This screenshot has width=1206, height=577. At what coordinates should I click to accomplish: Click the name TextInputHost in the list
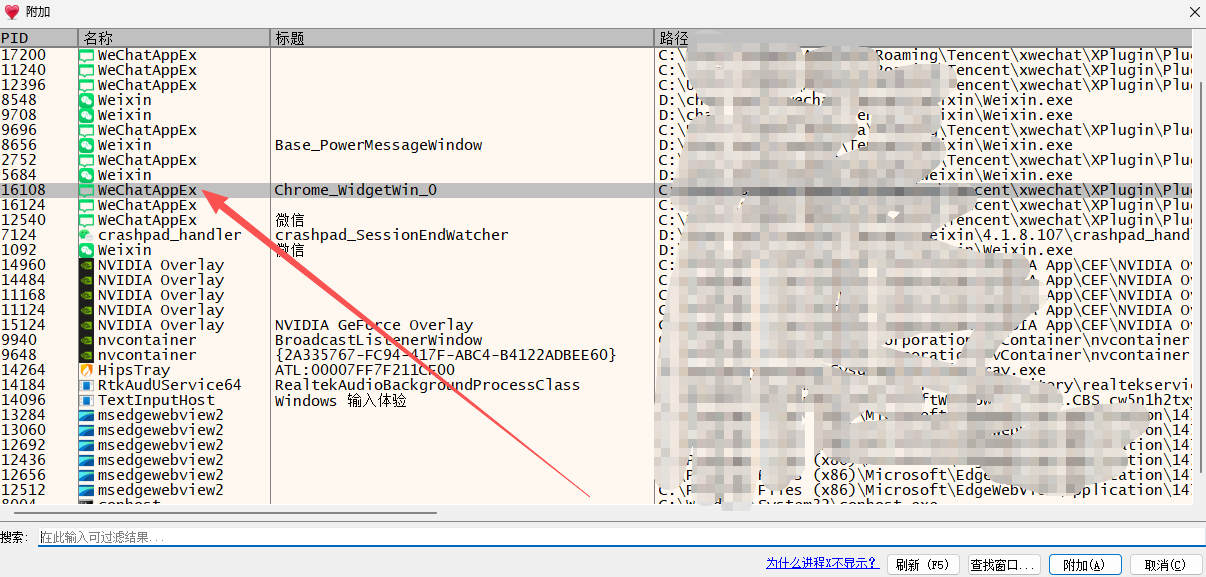coord(156,400)
